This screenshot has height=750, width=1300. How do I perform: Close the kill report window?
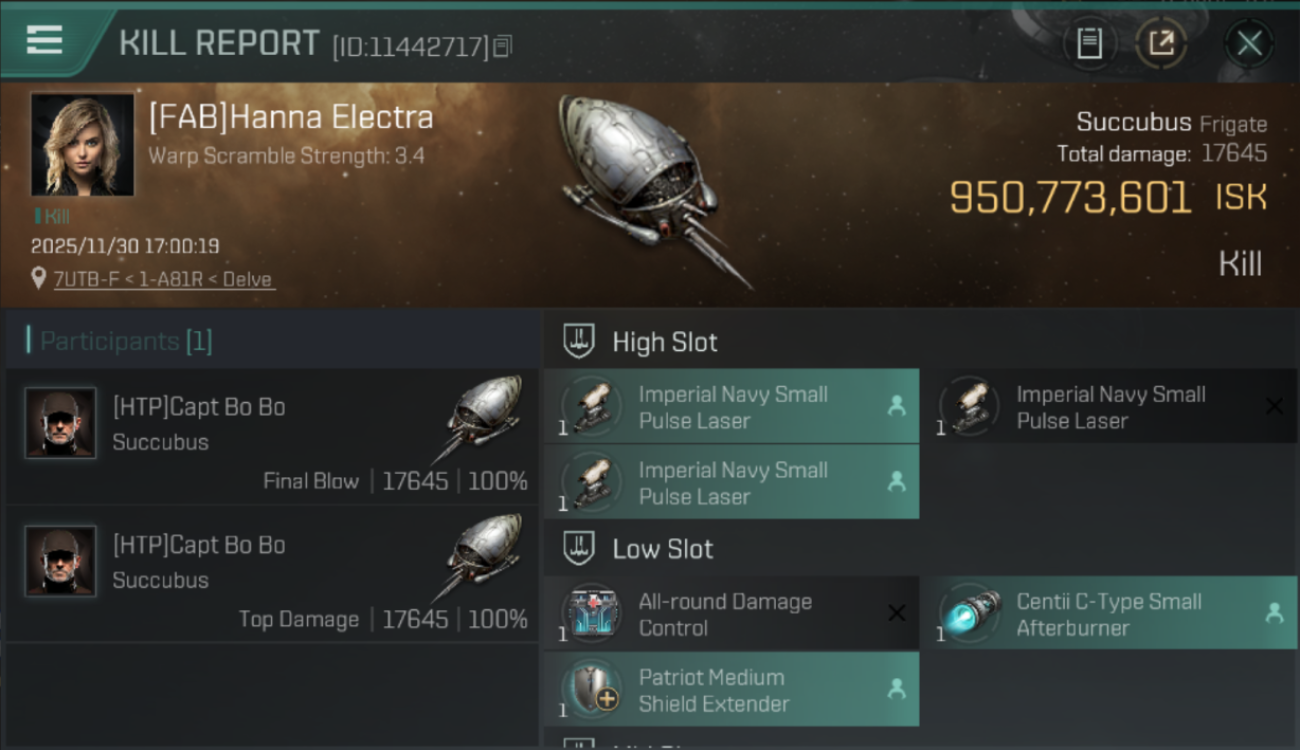pos(1249,43)
